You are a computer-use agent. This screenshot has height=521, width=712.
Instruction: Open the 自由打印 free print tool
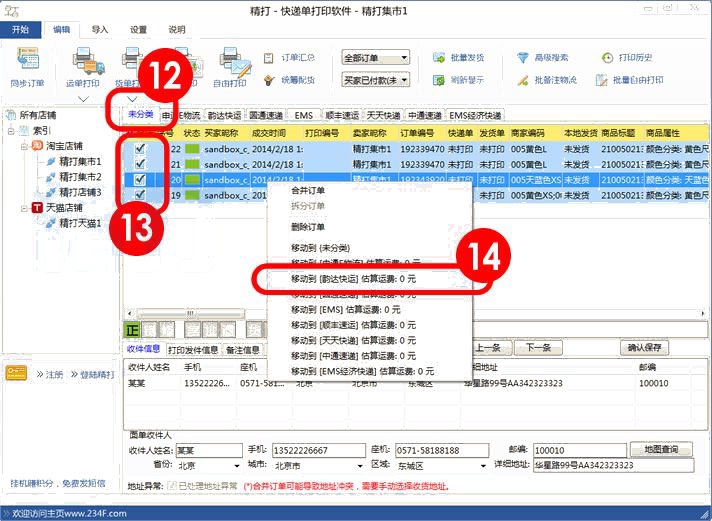point(231,63)
